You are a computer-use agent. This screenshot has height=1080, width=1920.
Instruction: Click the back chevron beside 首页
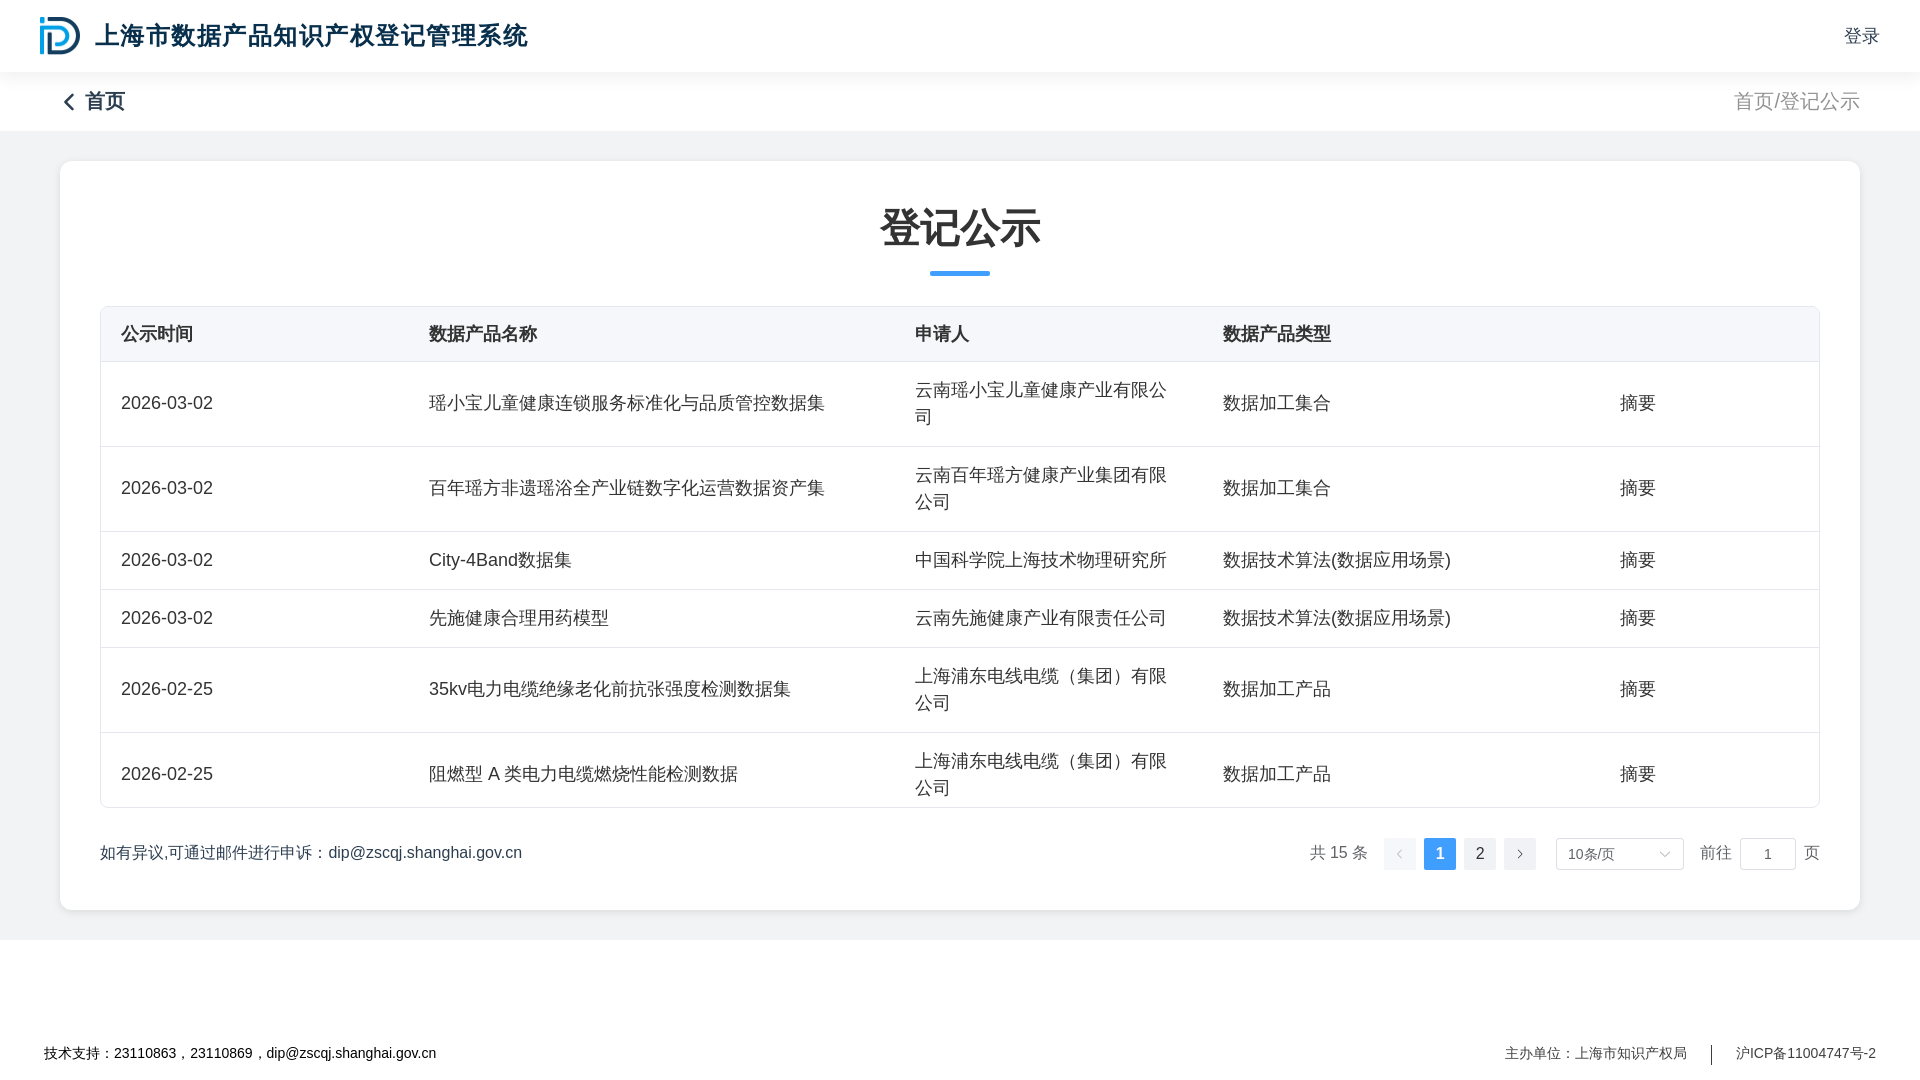(x=69, y=101)
